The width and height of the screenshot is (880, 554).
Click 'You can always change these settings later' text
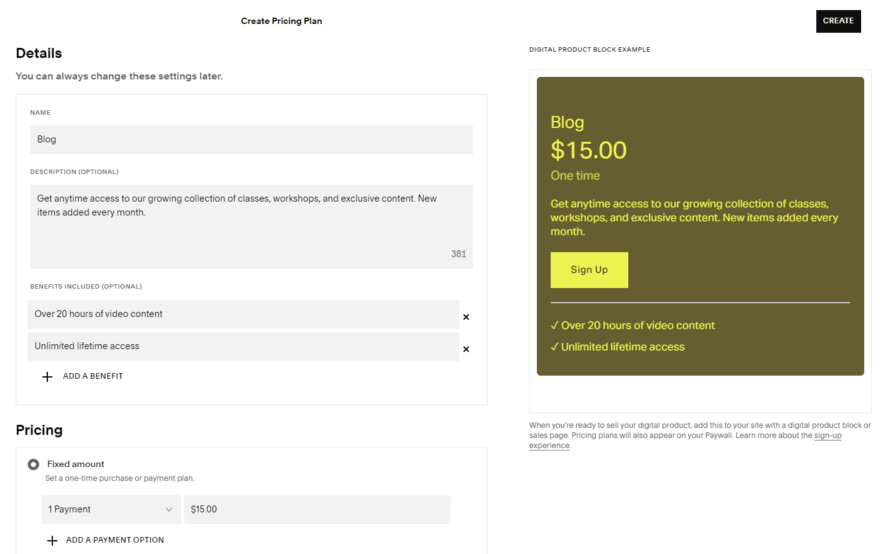click(119, 76)
